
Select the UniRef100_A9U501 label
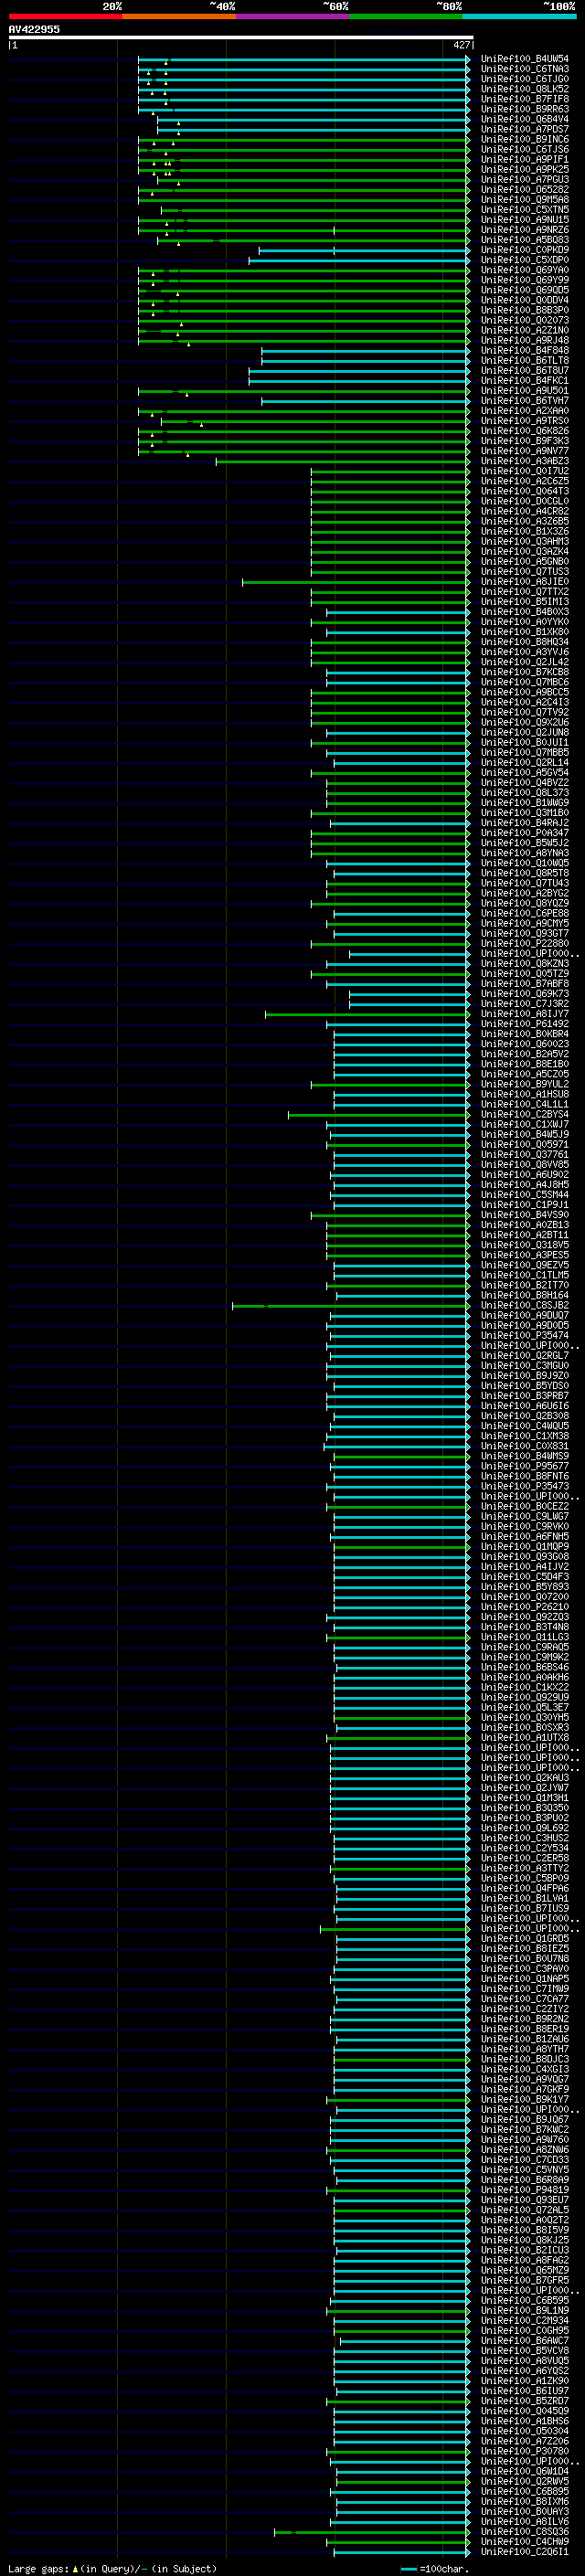[525, 391]
